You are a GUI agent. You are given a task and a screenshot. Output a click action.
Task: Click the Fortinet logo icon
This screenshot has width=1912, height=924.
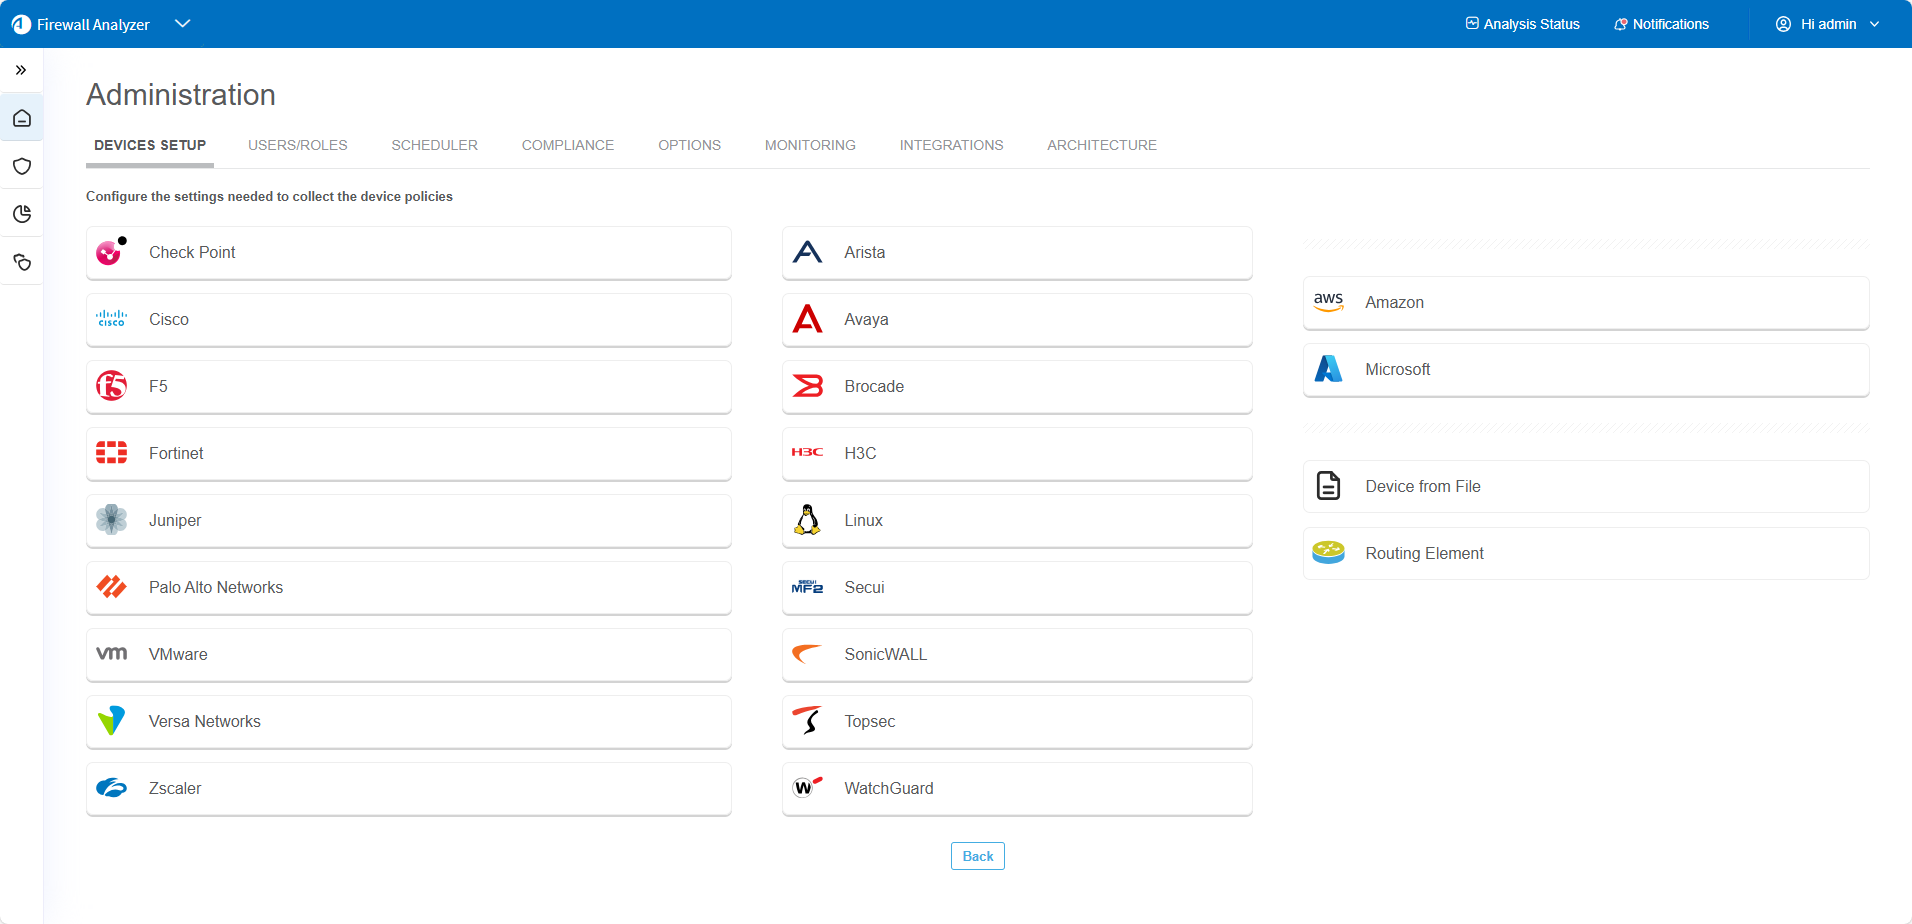click(x=111, y=453)
